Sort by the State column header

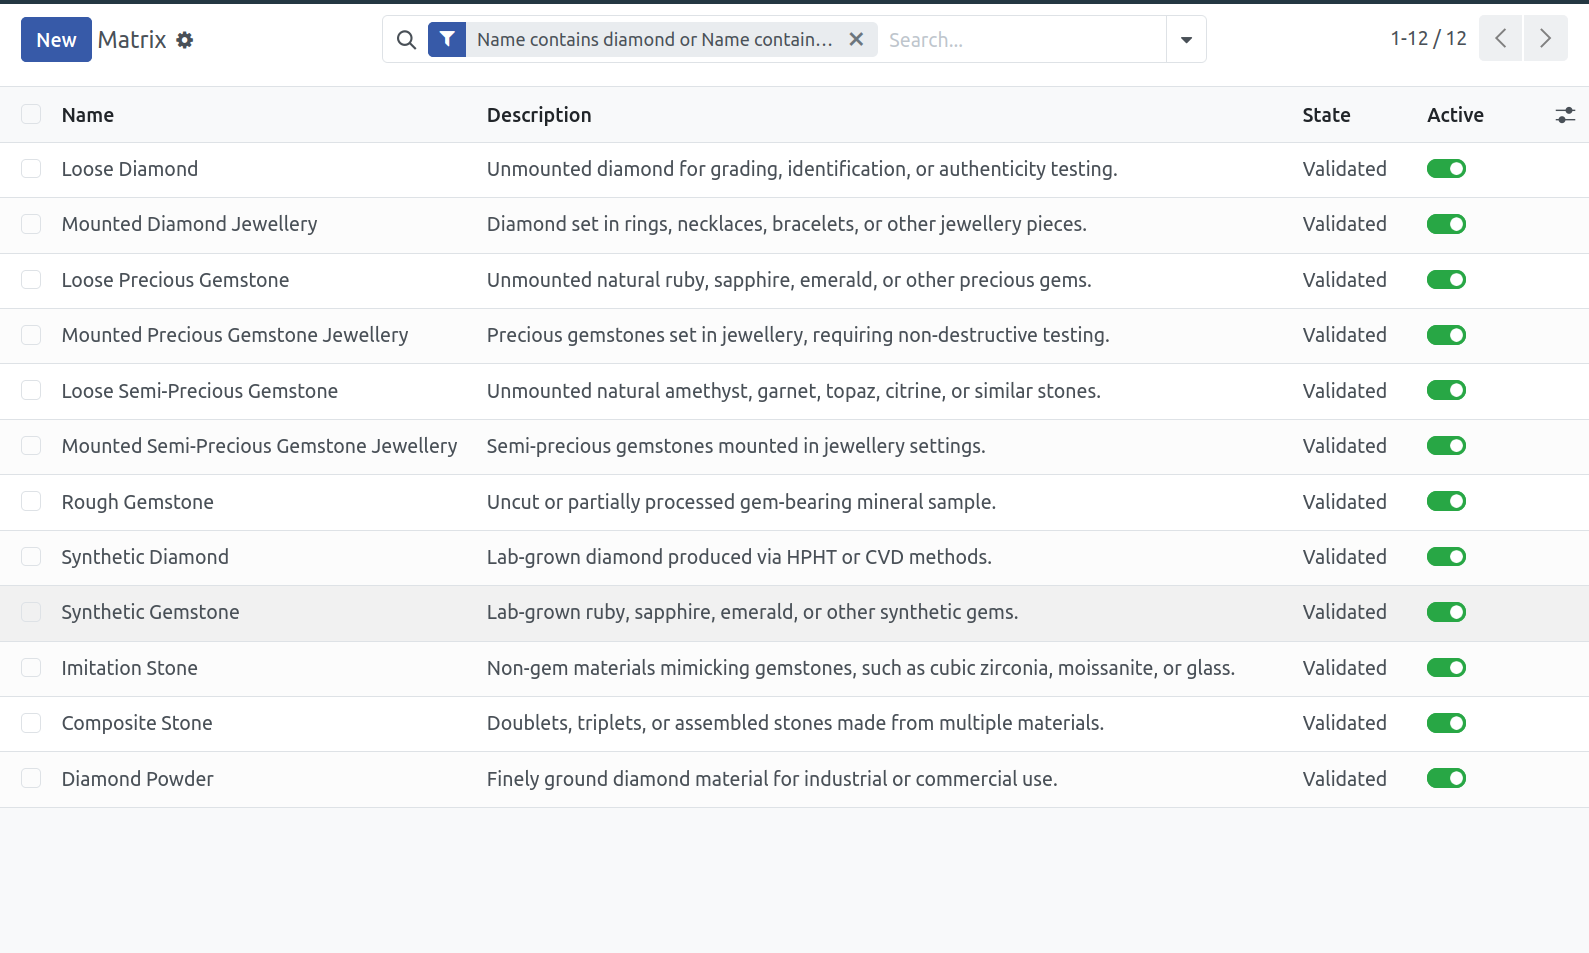click(1326, 115)
